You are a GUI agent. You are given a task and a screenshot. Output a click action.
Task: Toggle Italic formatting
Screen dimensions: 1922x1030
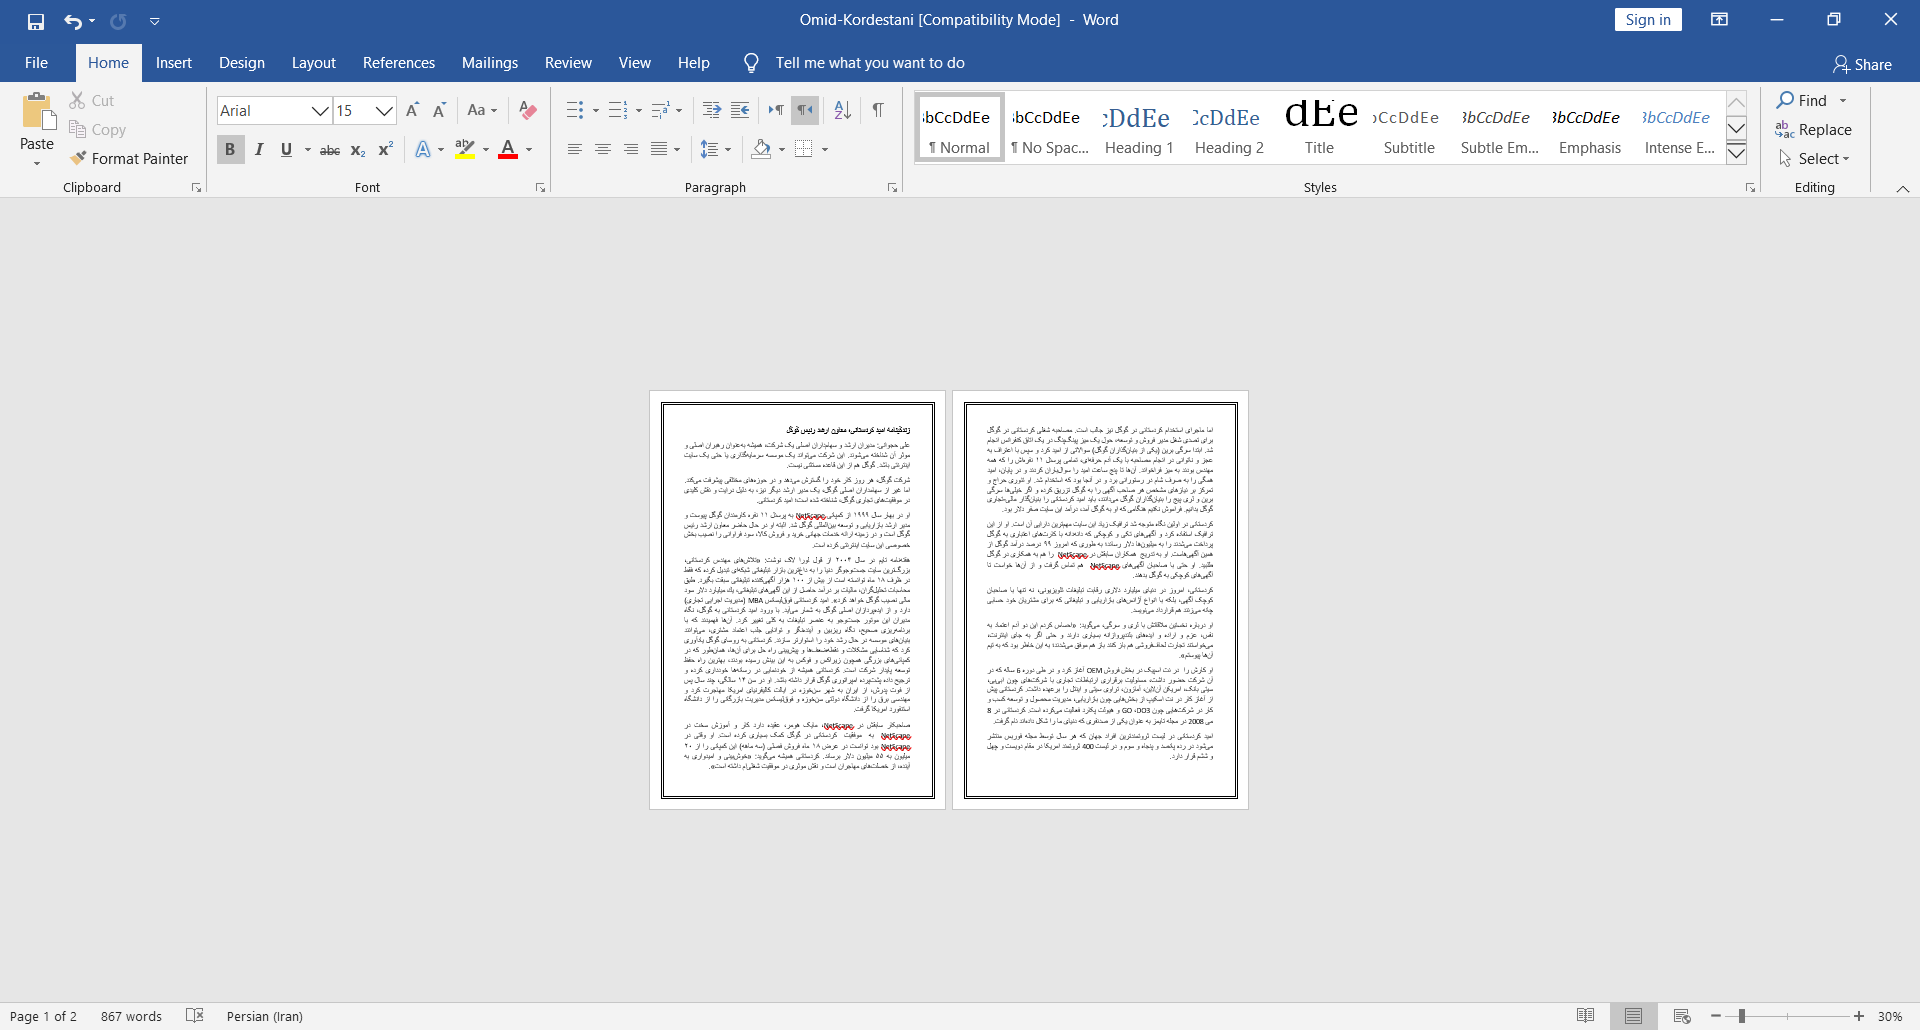pos(259,150)
